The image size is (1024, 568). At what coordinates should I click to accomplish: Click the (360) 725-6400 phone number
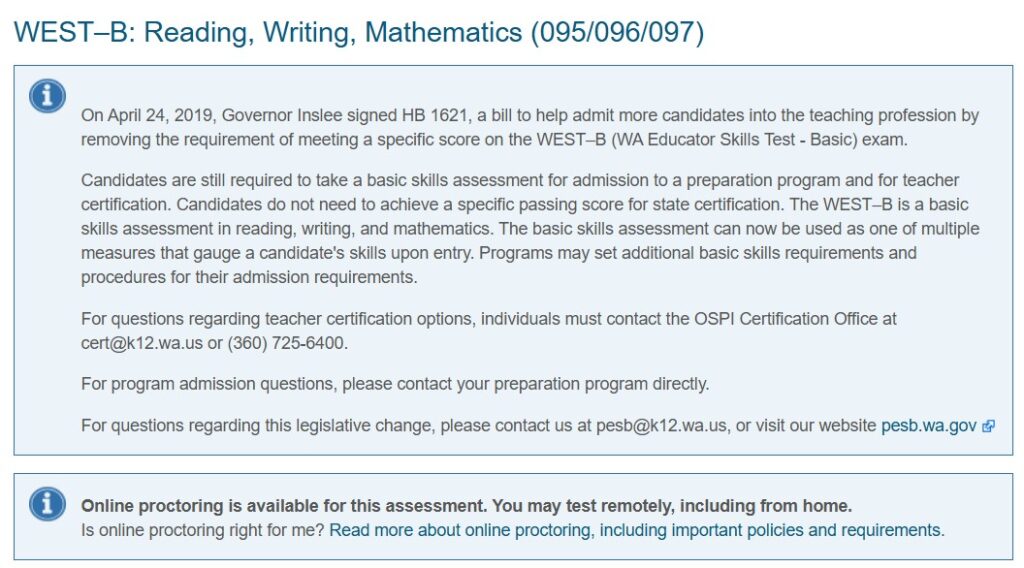[x=285, y=343]
